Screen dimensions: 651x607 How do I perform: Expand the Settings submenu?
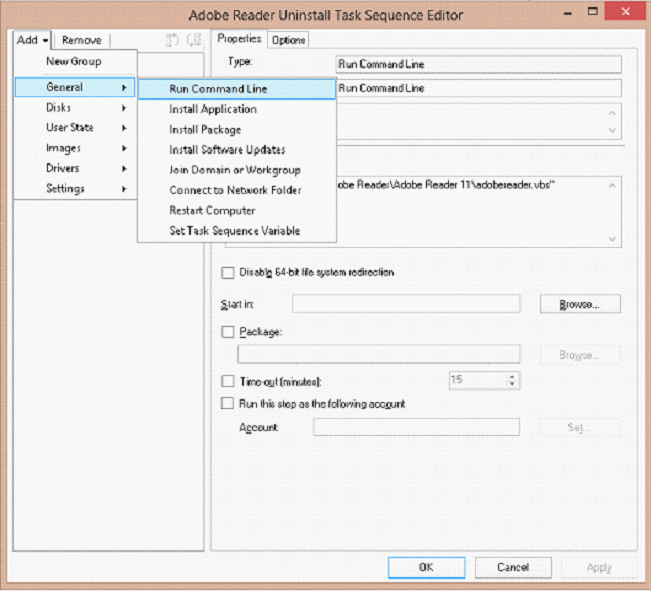75,188
